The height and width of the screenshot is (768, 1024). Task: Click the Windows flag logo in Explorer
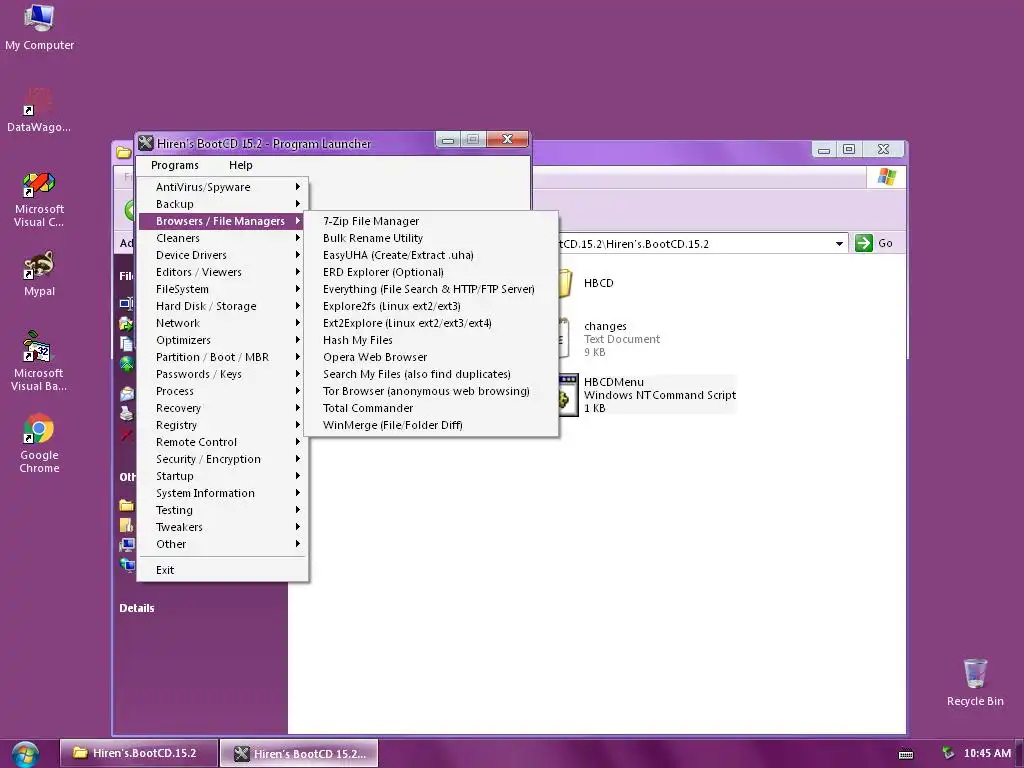pyautogui.click(x=886, y=177)
